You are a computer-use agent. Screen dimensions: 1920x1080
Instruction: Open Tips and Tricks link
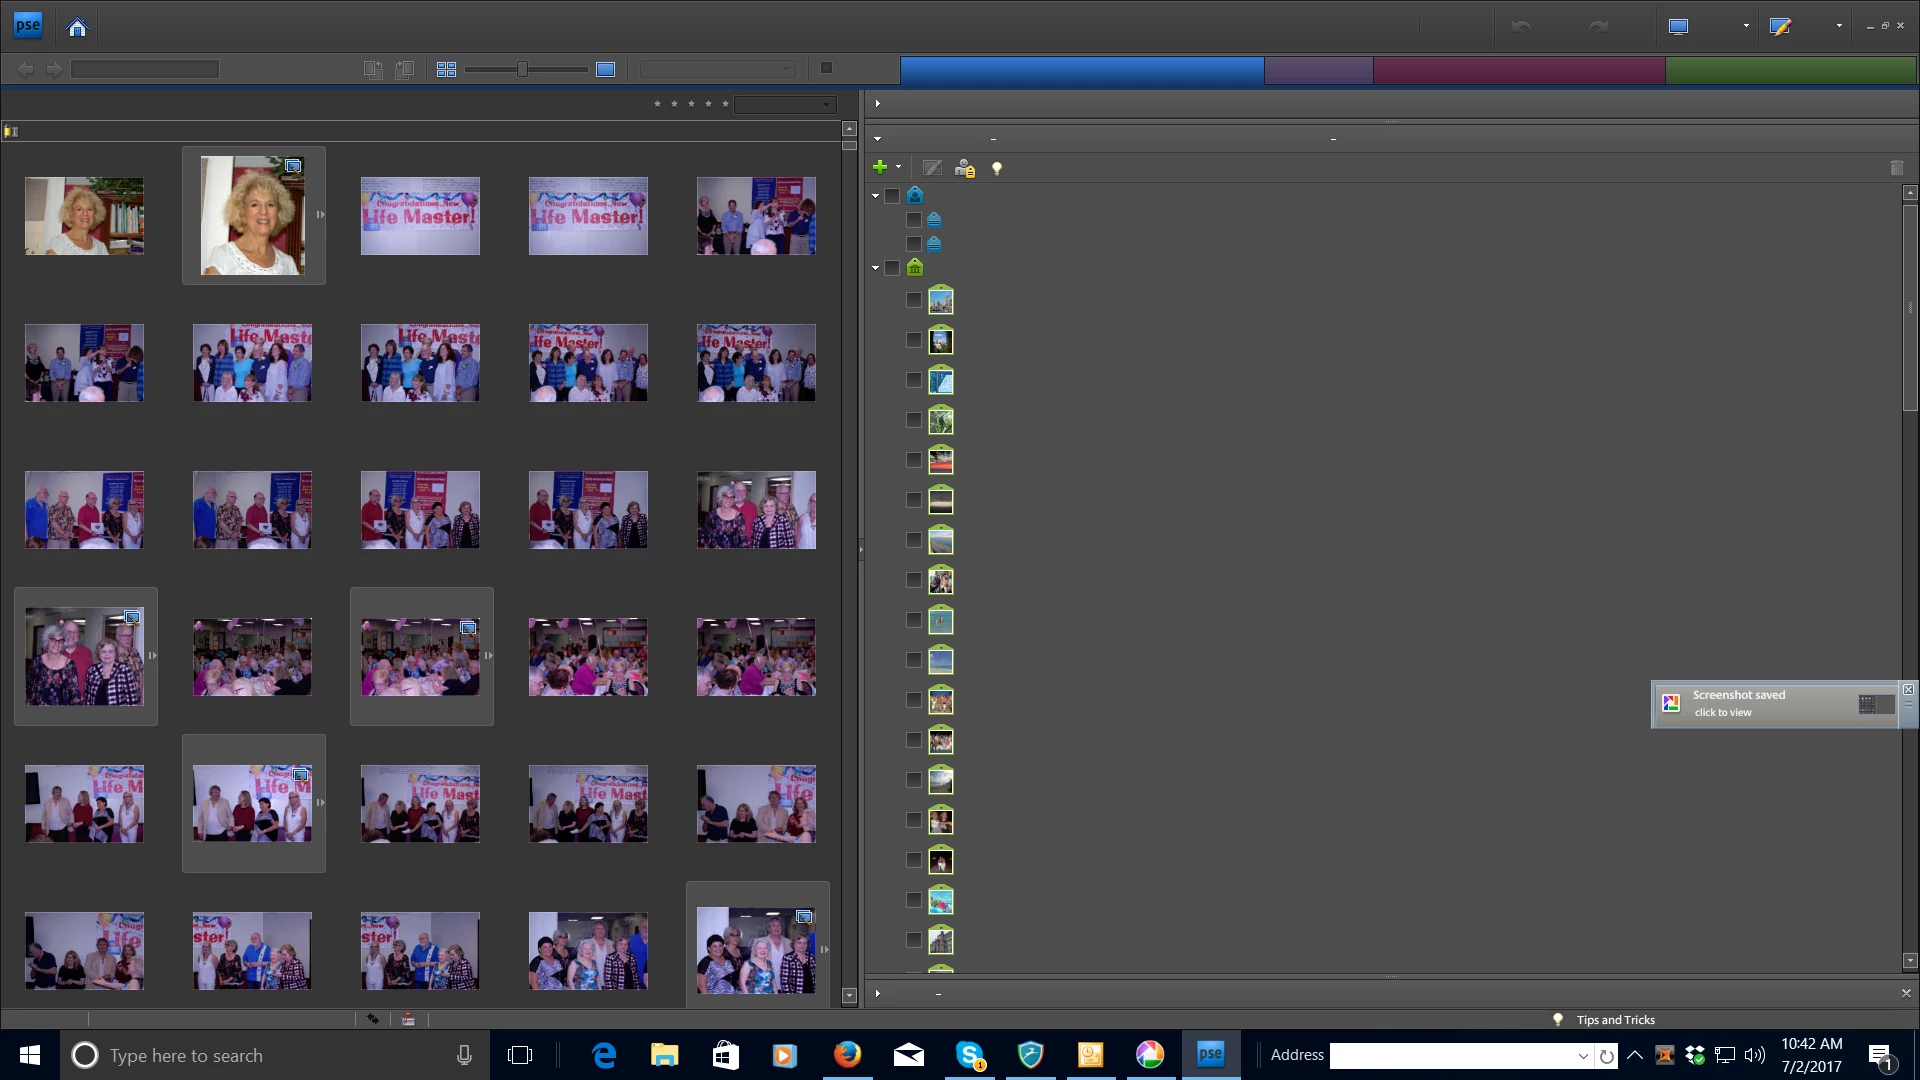pyautogui.click(x=1615, y=1020)
